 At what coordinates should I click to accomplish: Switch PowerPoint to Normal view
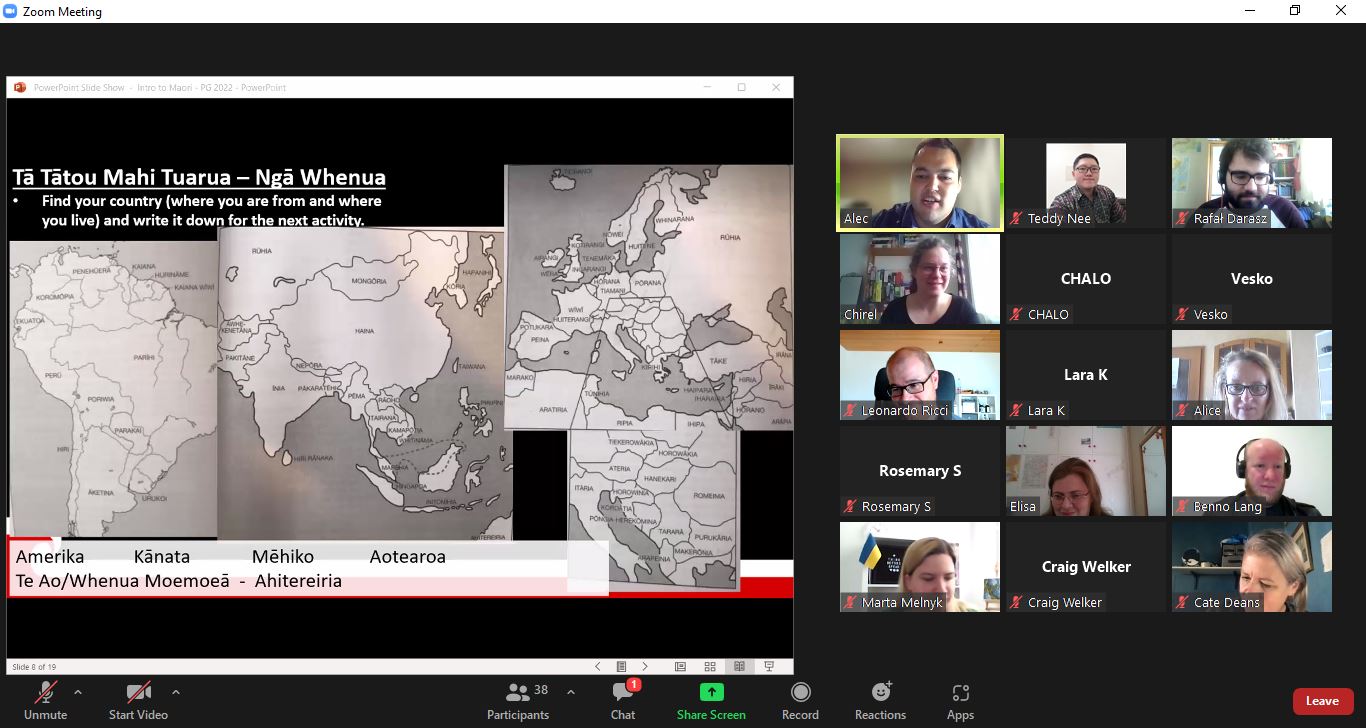coord(680,666)
